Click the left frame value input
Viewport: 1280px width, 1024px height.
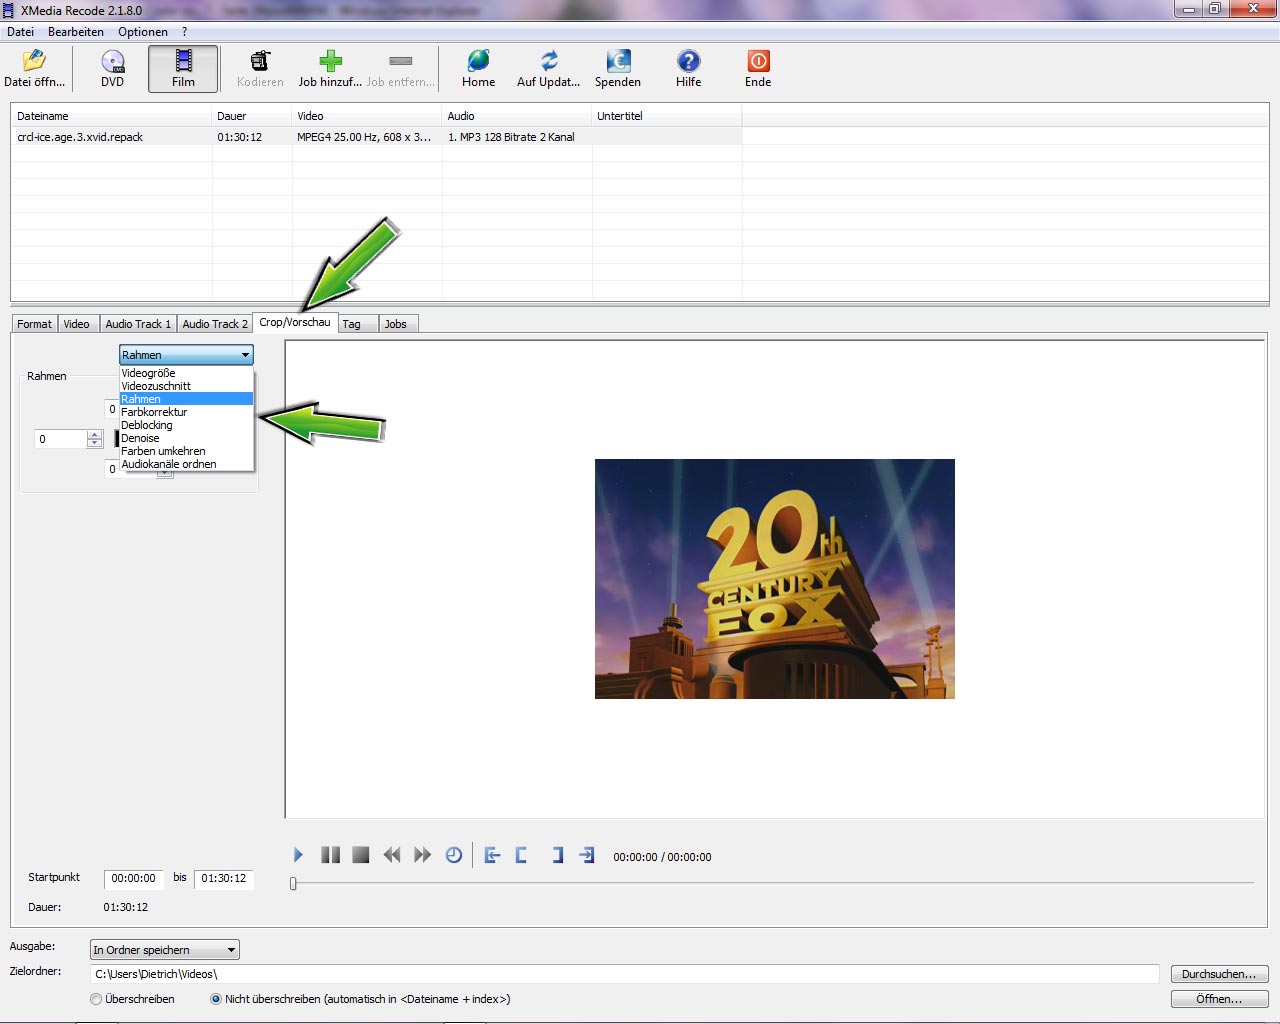(61, 439)
